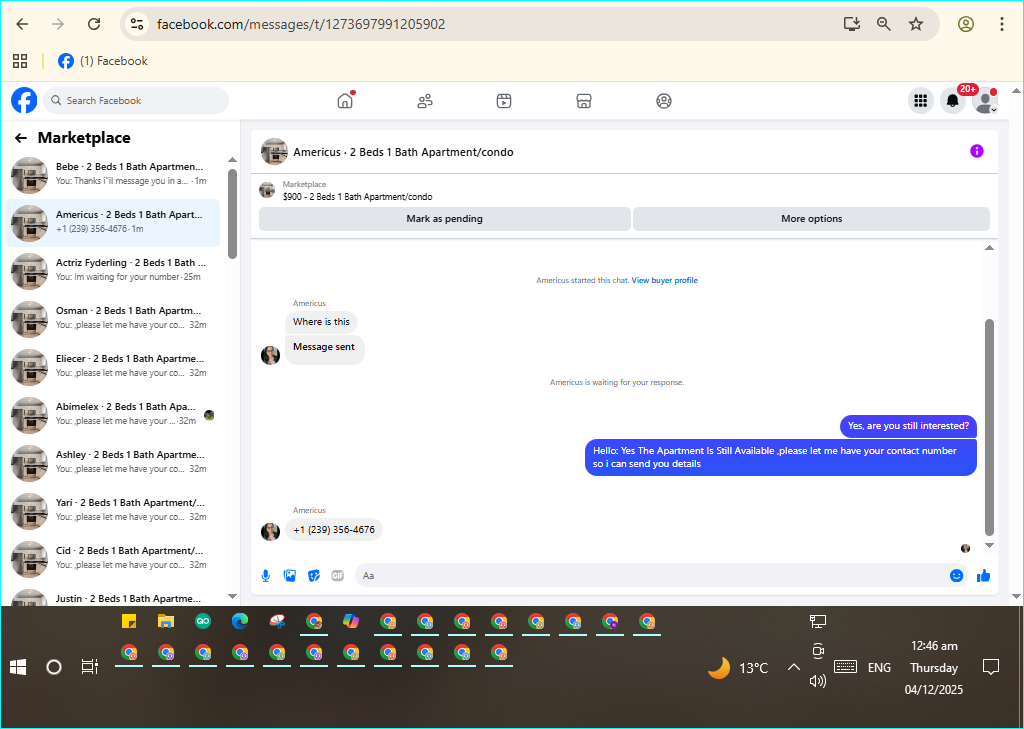1024x729 pixels.
Task: Open the Americus conversation in list
Action: point(112,222)
